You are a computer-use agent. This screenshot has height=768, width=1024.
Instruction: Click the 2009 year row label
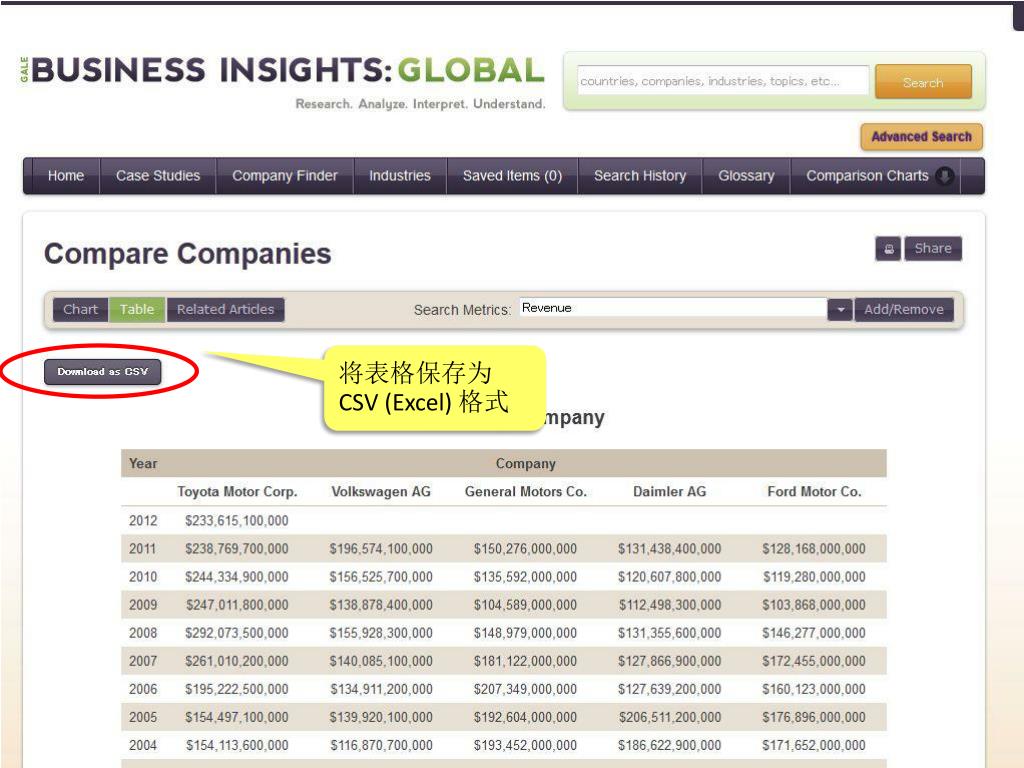143,605
